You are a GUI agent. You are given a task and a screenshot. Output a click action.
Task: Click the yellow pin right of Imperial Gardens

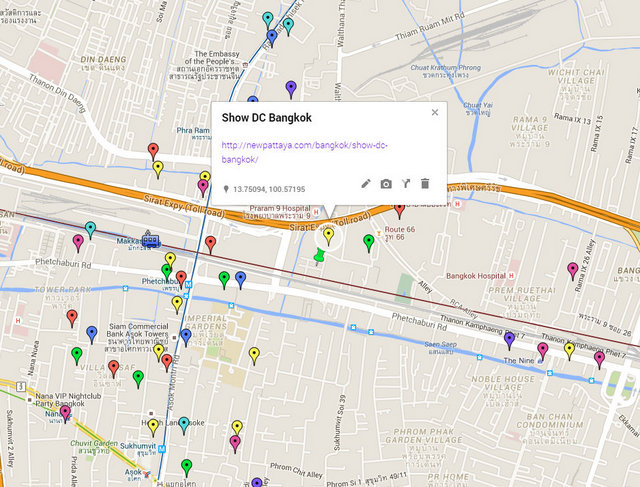tap(254, 355)
